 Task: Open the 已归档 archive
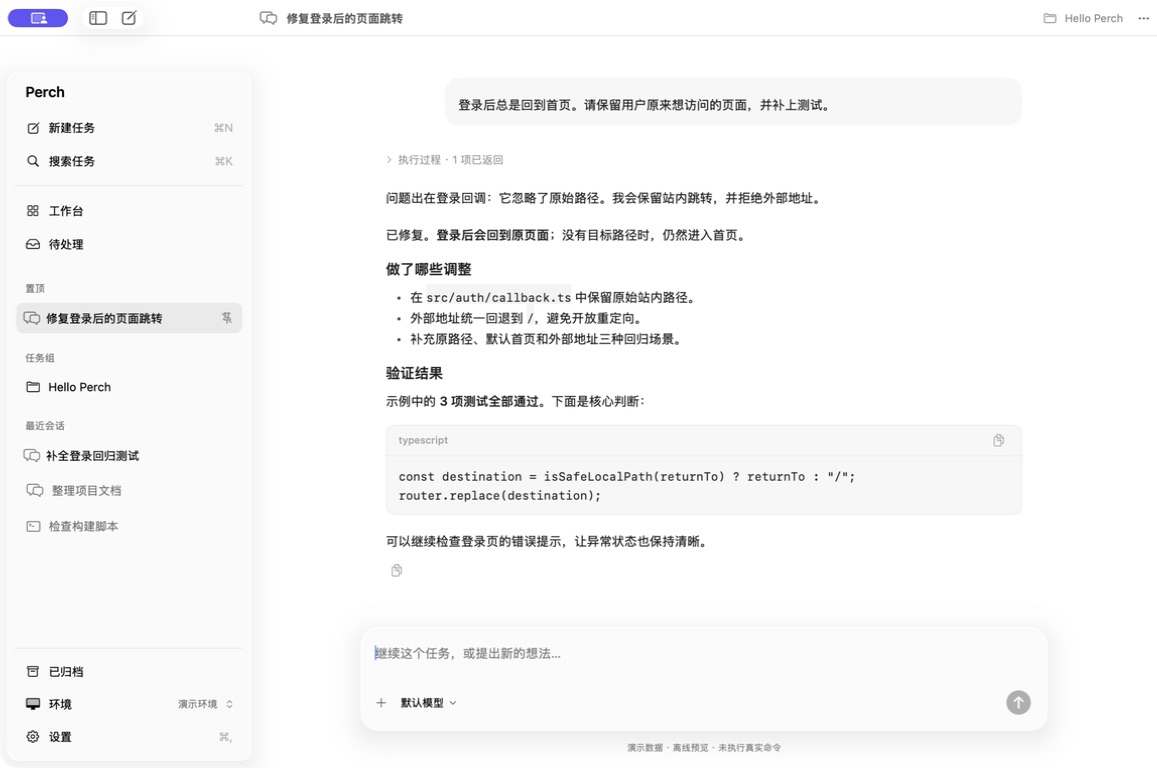pos(129,671)
